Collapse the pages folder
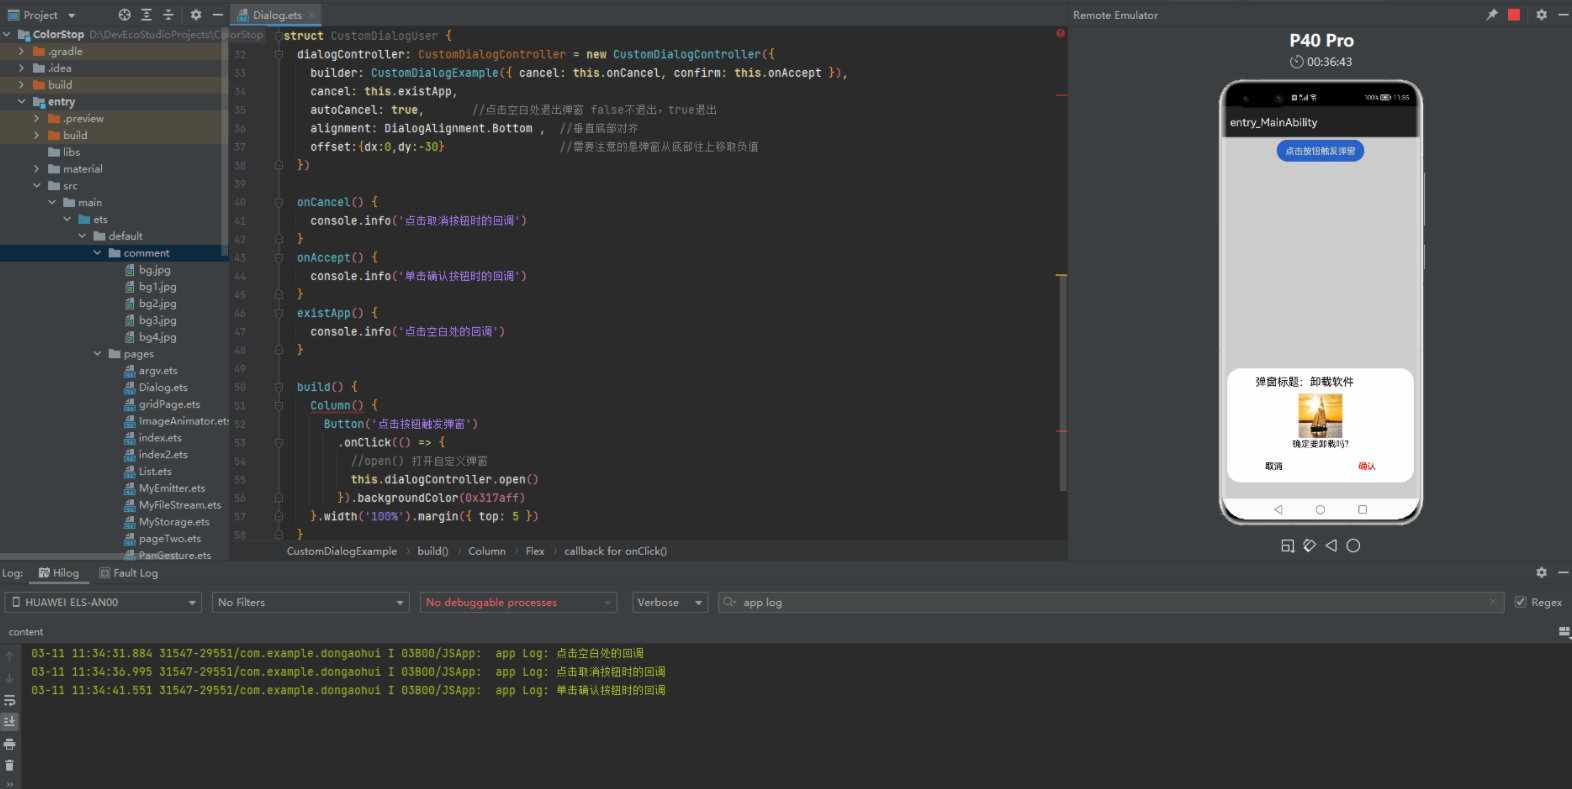Image resolution: width=1572 pixels, height=789 pixels. (97, 354)
